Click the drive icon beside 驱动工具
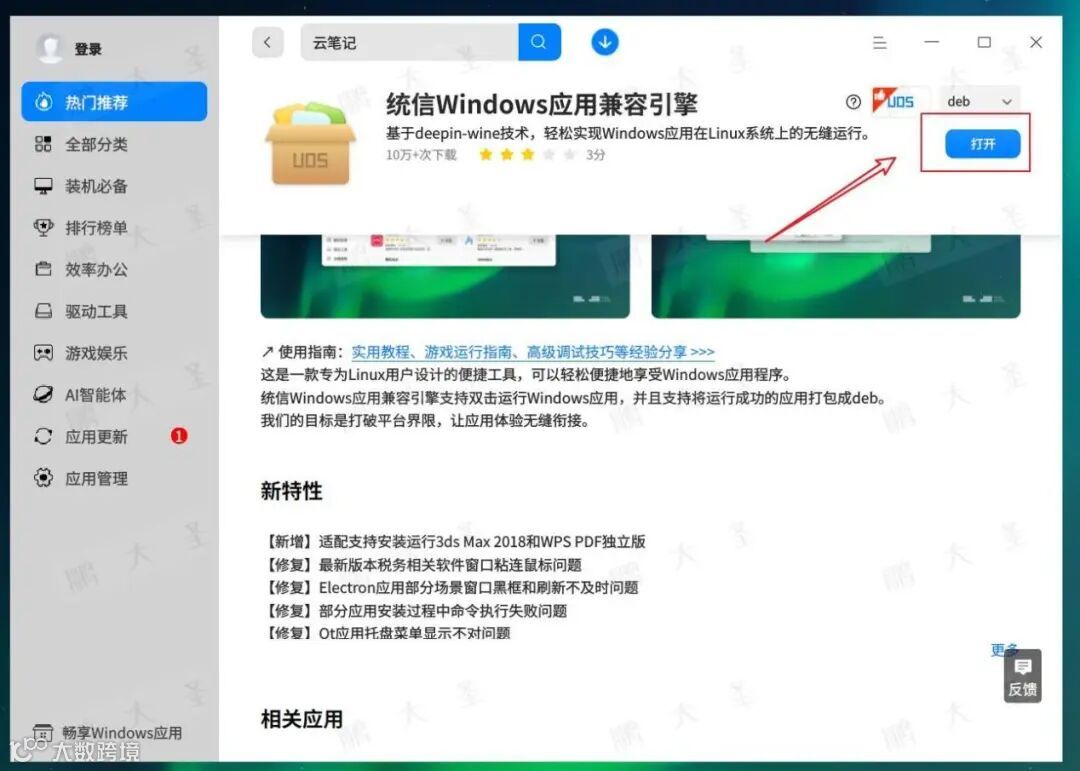This screenshot has height=771, width=1080. (x=43, y=311)
